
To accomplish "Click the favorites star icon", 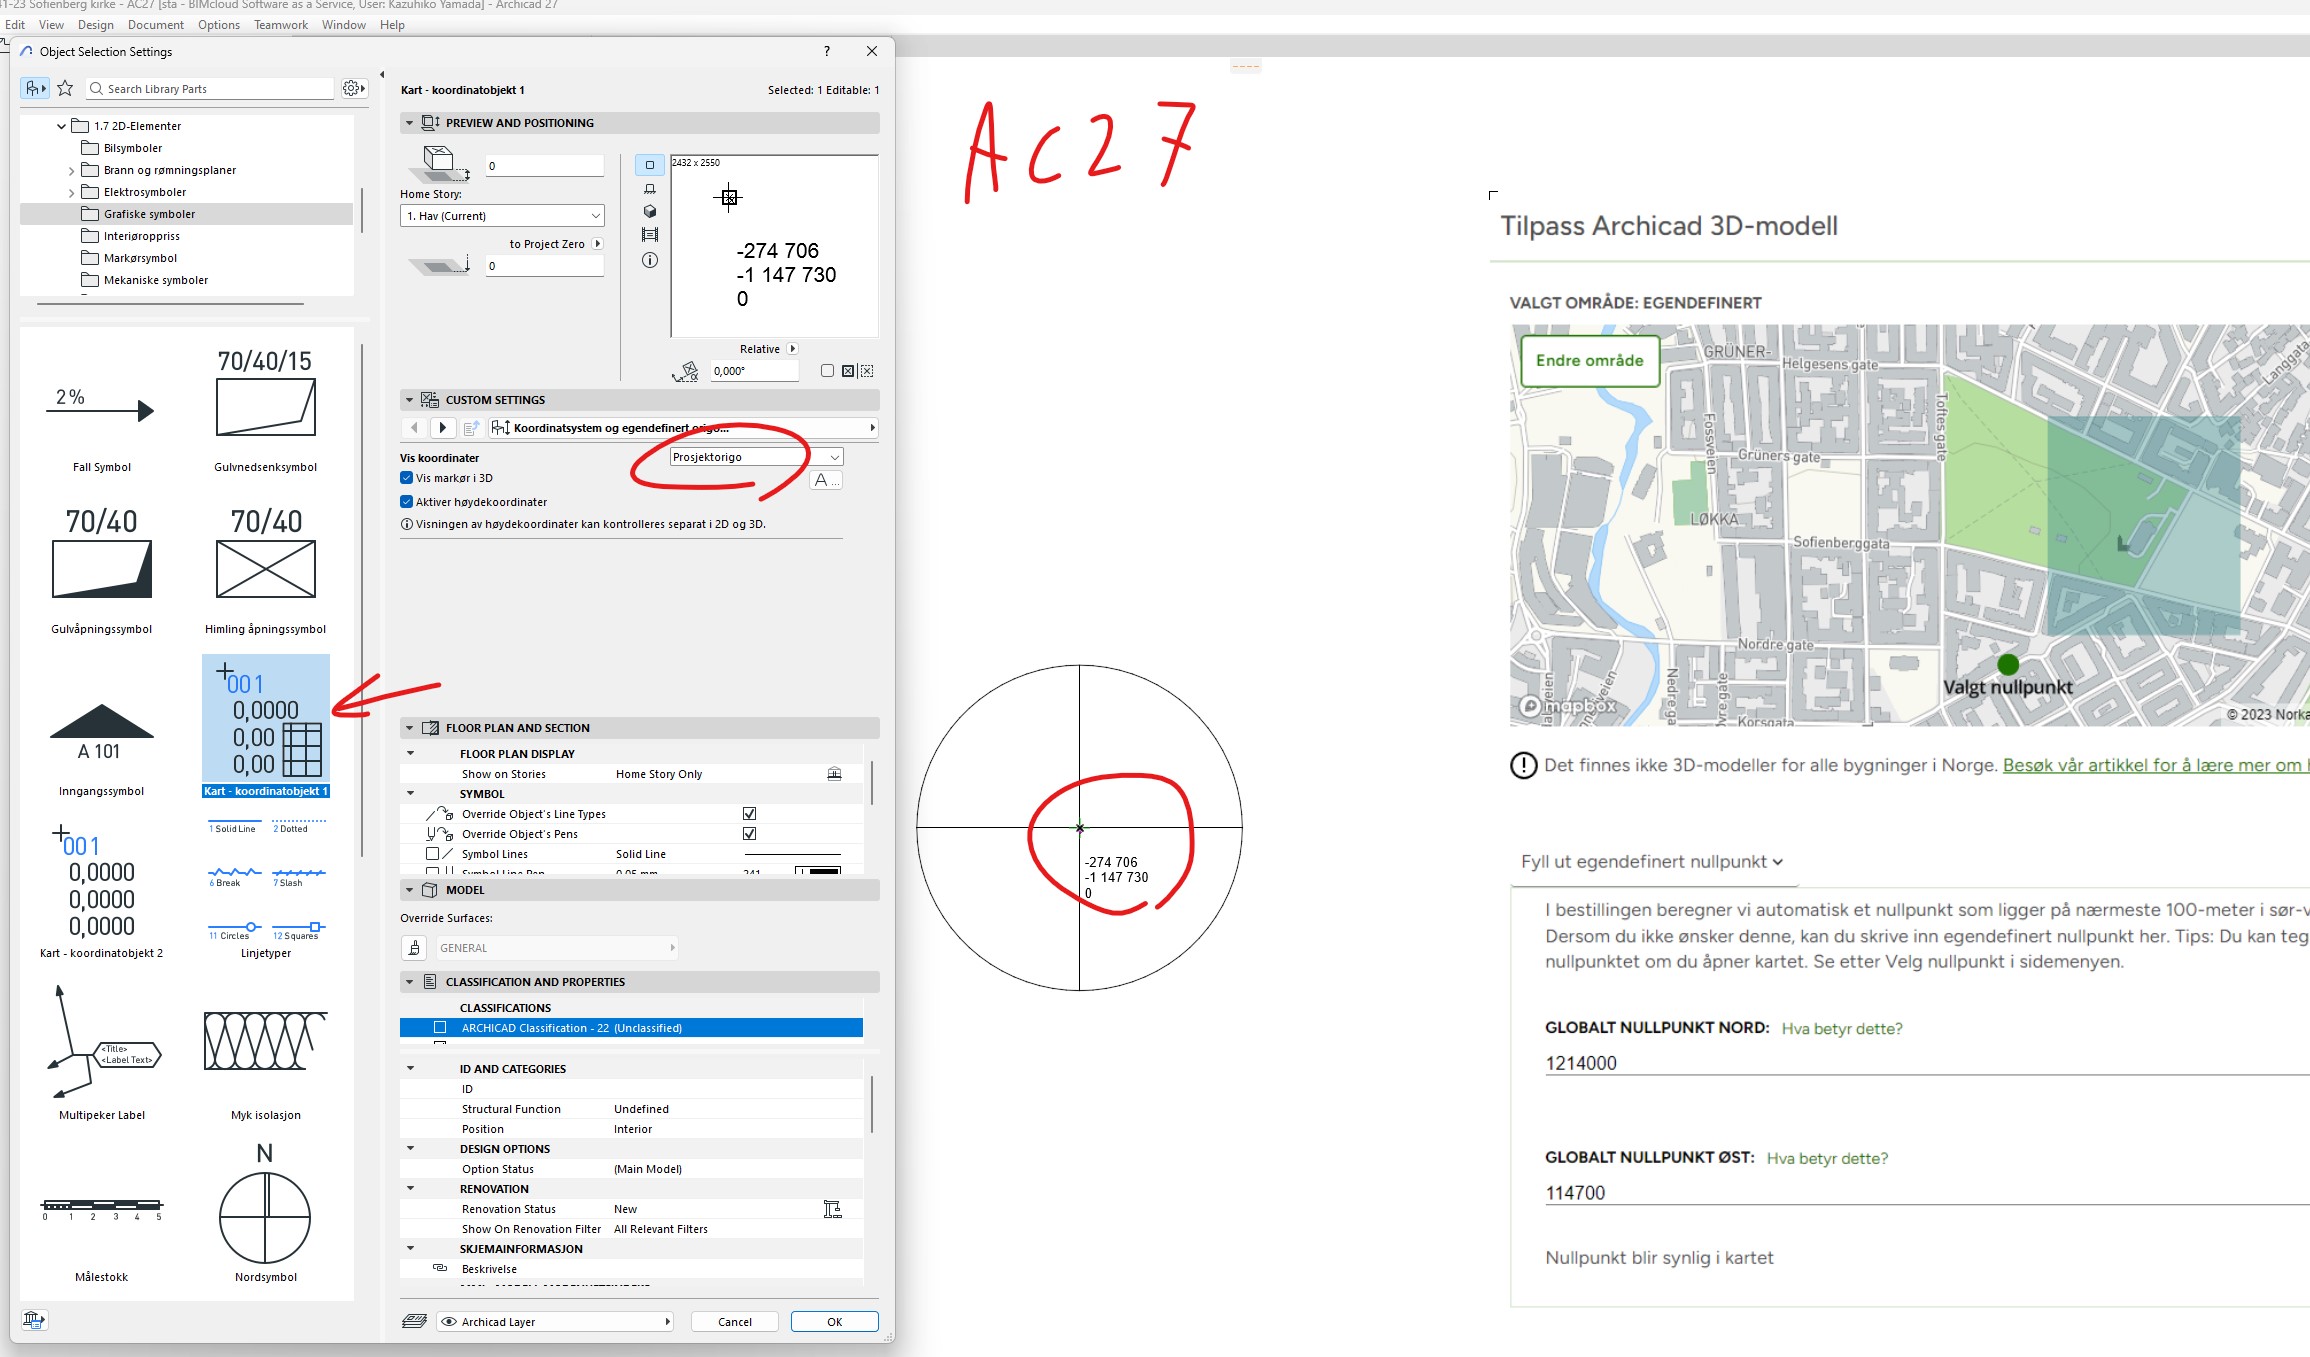I will 65,88.
